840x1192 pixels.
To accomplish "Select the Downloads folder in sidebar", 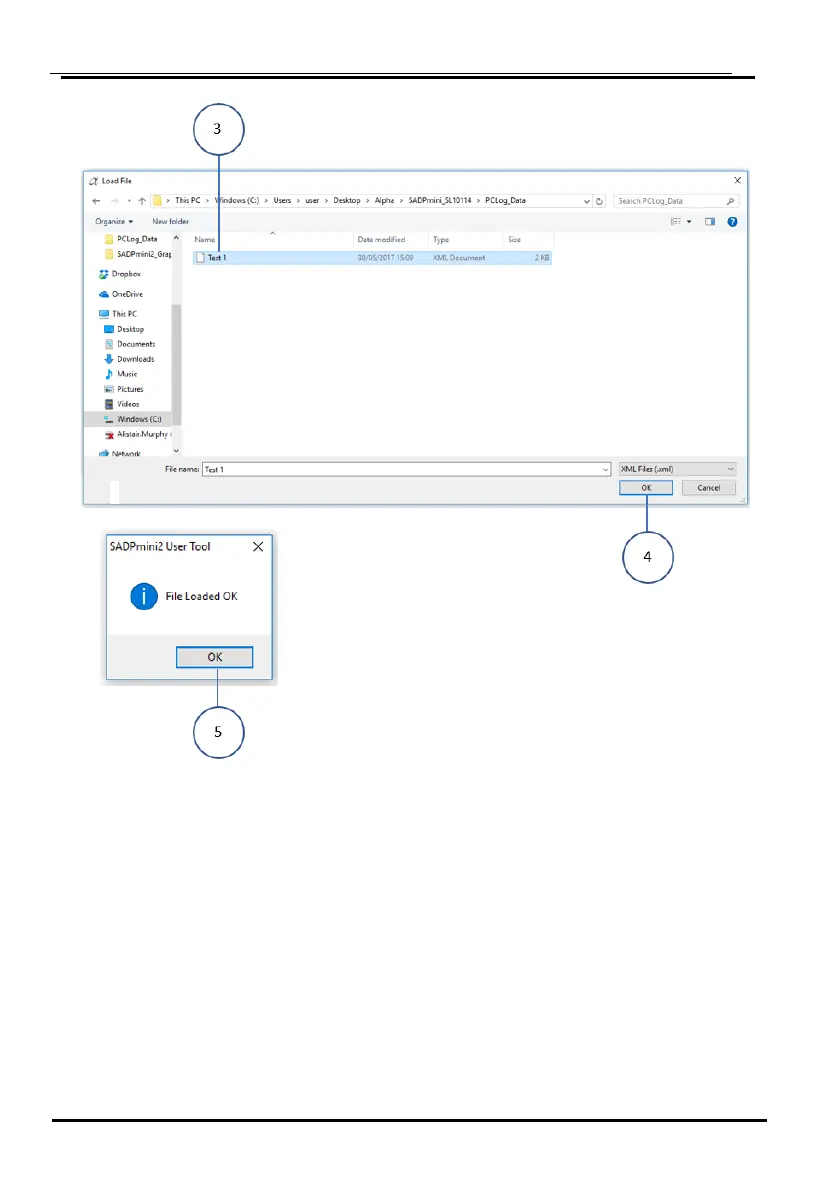I will tap(134, 359).
